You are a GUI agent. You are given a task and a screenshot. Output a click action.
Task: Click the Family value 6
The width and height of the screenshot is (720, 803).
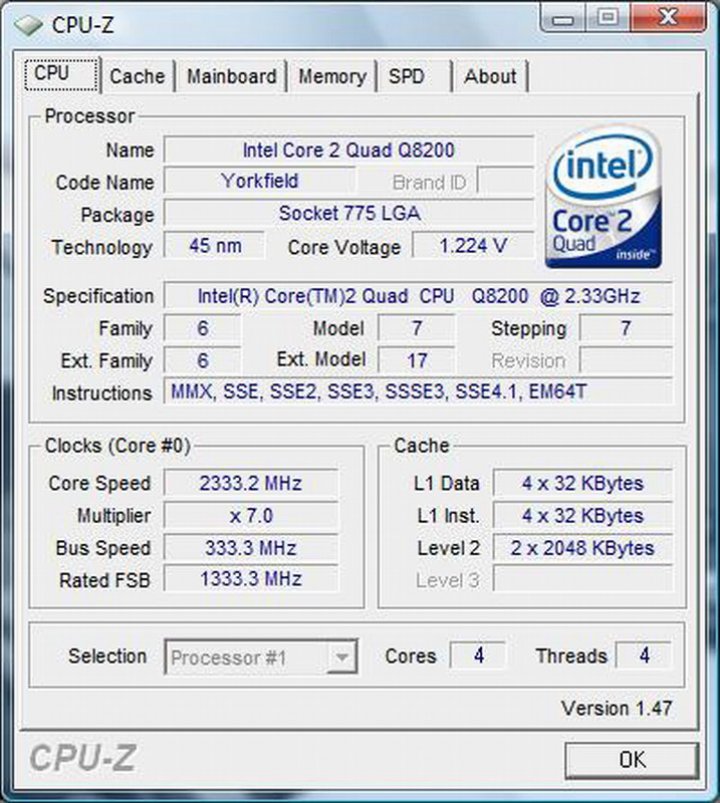tap(202, 328)
